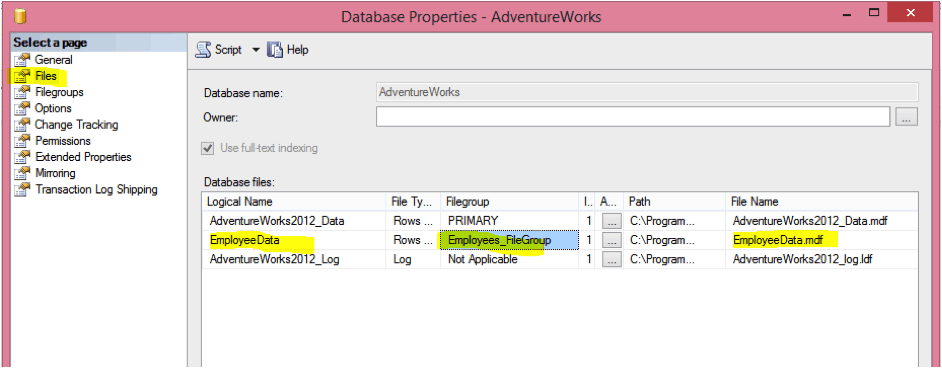Select the General page icon

point(22,60)
